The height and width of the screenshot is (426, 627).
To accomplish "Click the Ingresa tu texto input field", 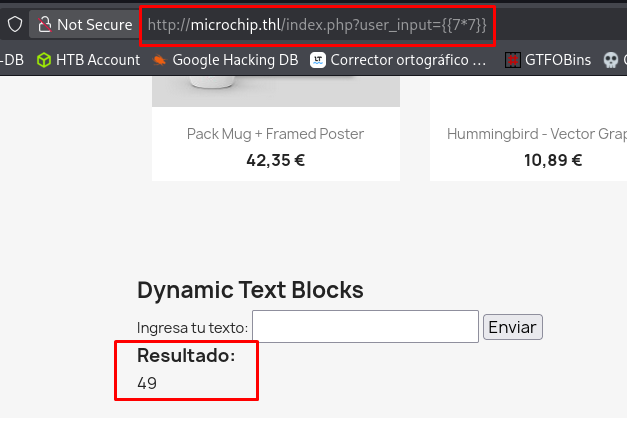I will point(365,326).
